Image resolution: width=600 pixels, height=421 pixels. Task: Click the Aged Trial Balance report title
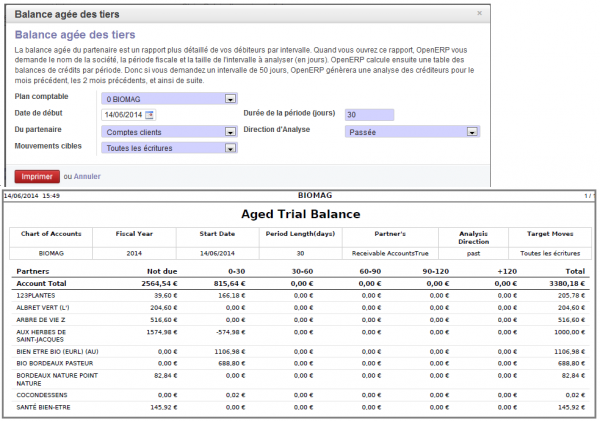tap(301, 214)
